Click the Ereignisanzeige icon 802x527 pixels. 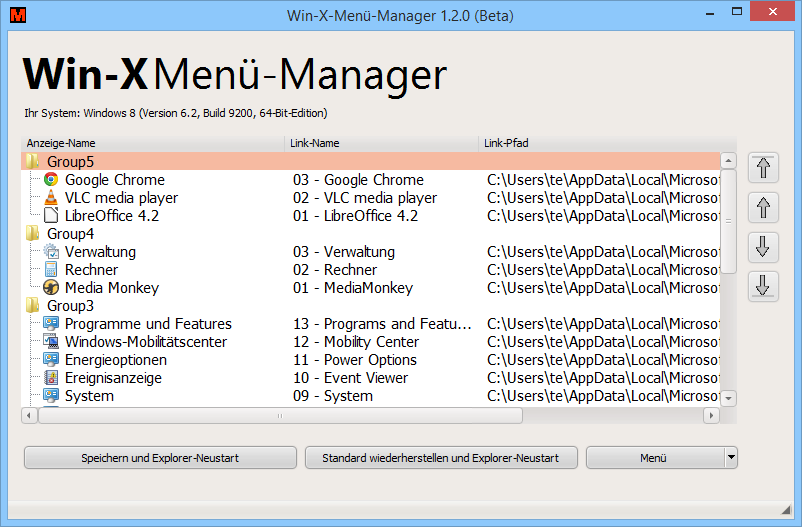pyautogui.click(x=51, y=378)
